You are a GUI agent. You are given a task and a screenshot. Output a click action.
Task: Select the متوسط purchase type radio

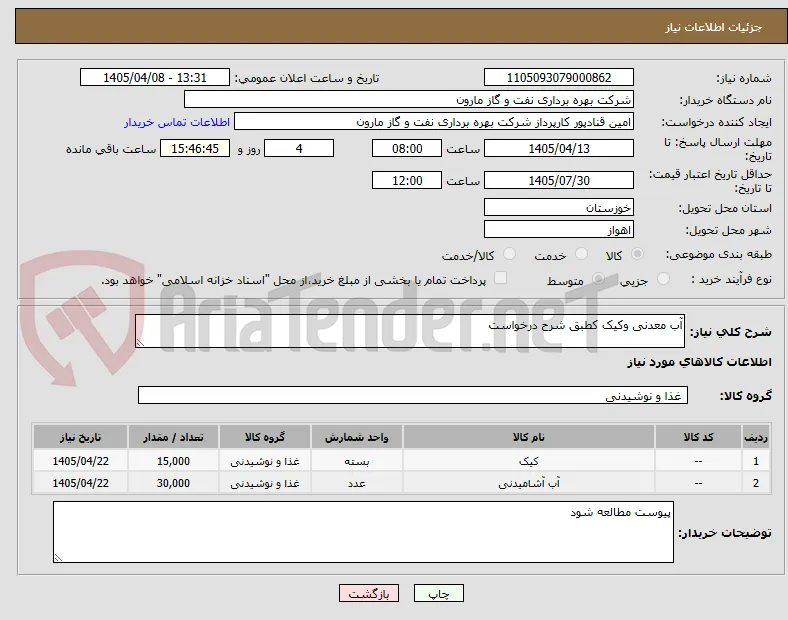coord(598,279)
